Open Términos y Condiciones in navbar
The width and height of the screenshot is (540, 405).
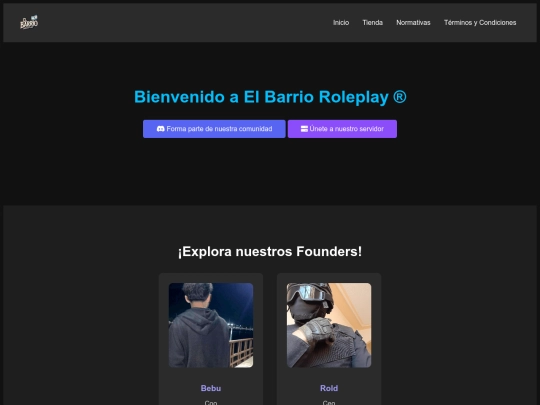pyautogui.click(x=480, y=23)
